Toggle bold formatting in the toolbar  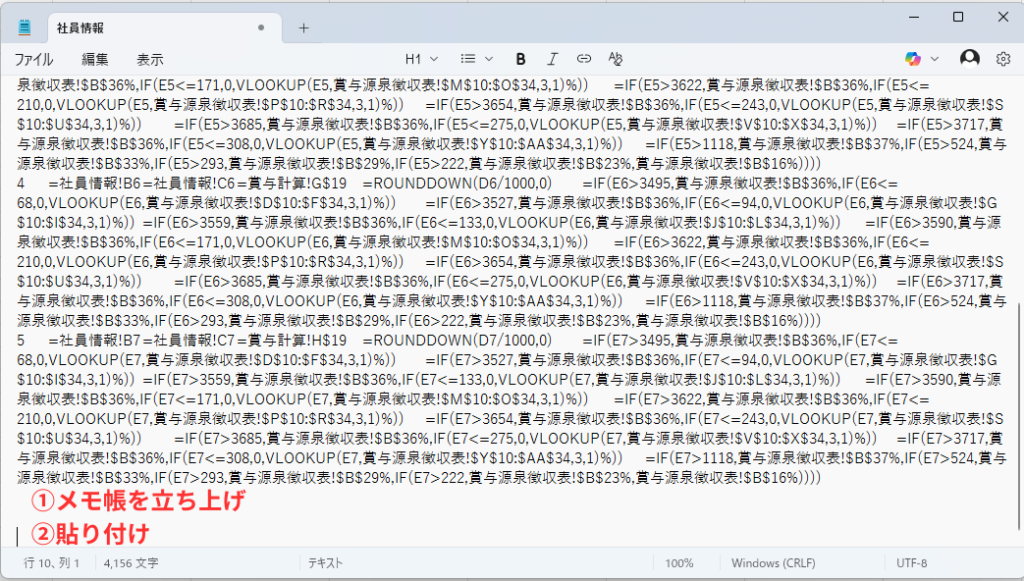coord(520,59)
